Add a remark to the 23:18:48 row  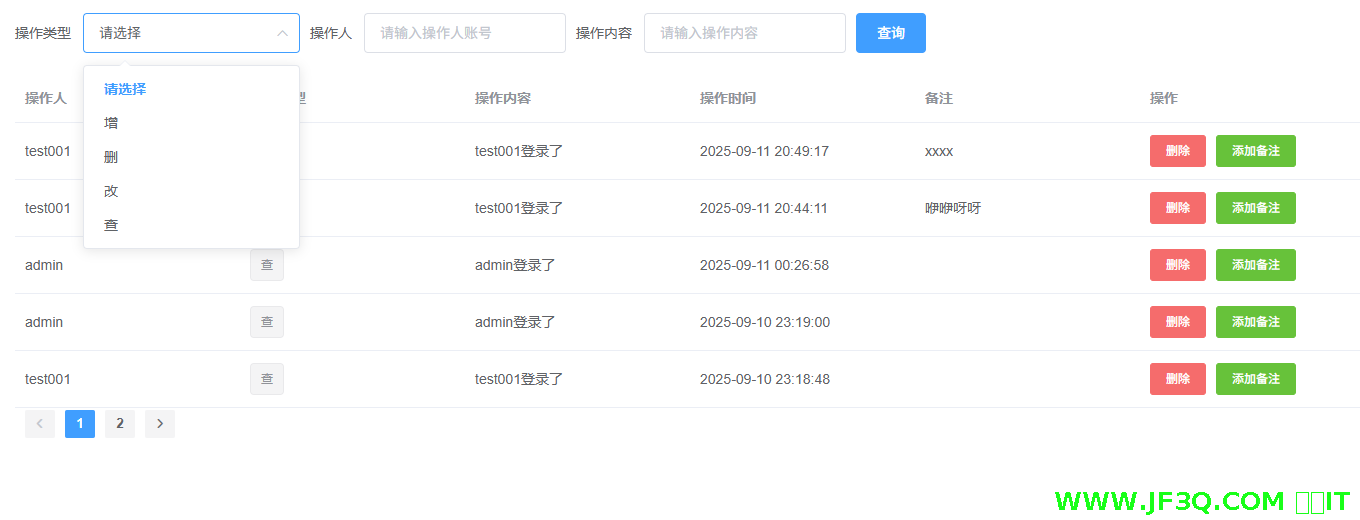[x=1255, y=379]
